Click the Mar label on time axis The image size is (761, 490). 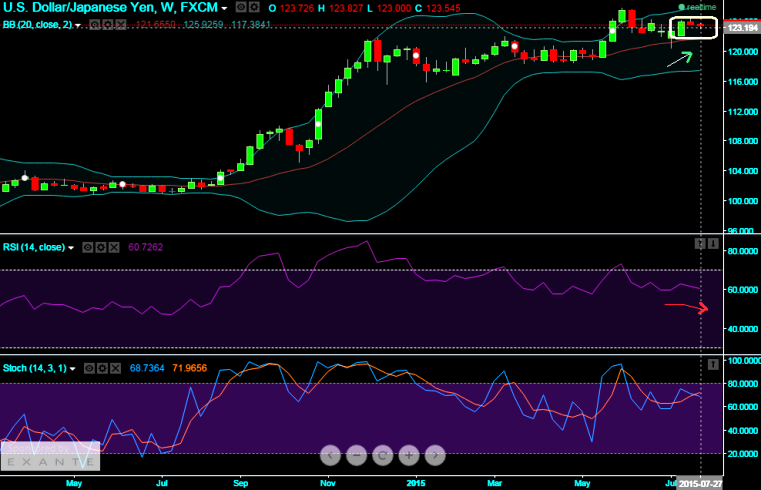coord(495,483)
